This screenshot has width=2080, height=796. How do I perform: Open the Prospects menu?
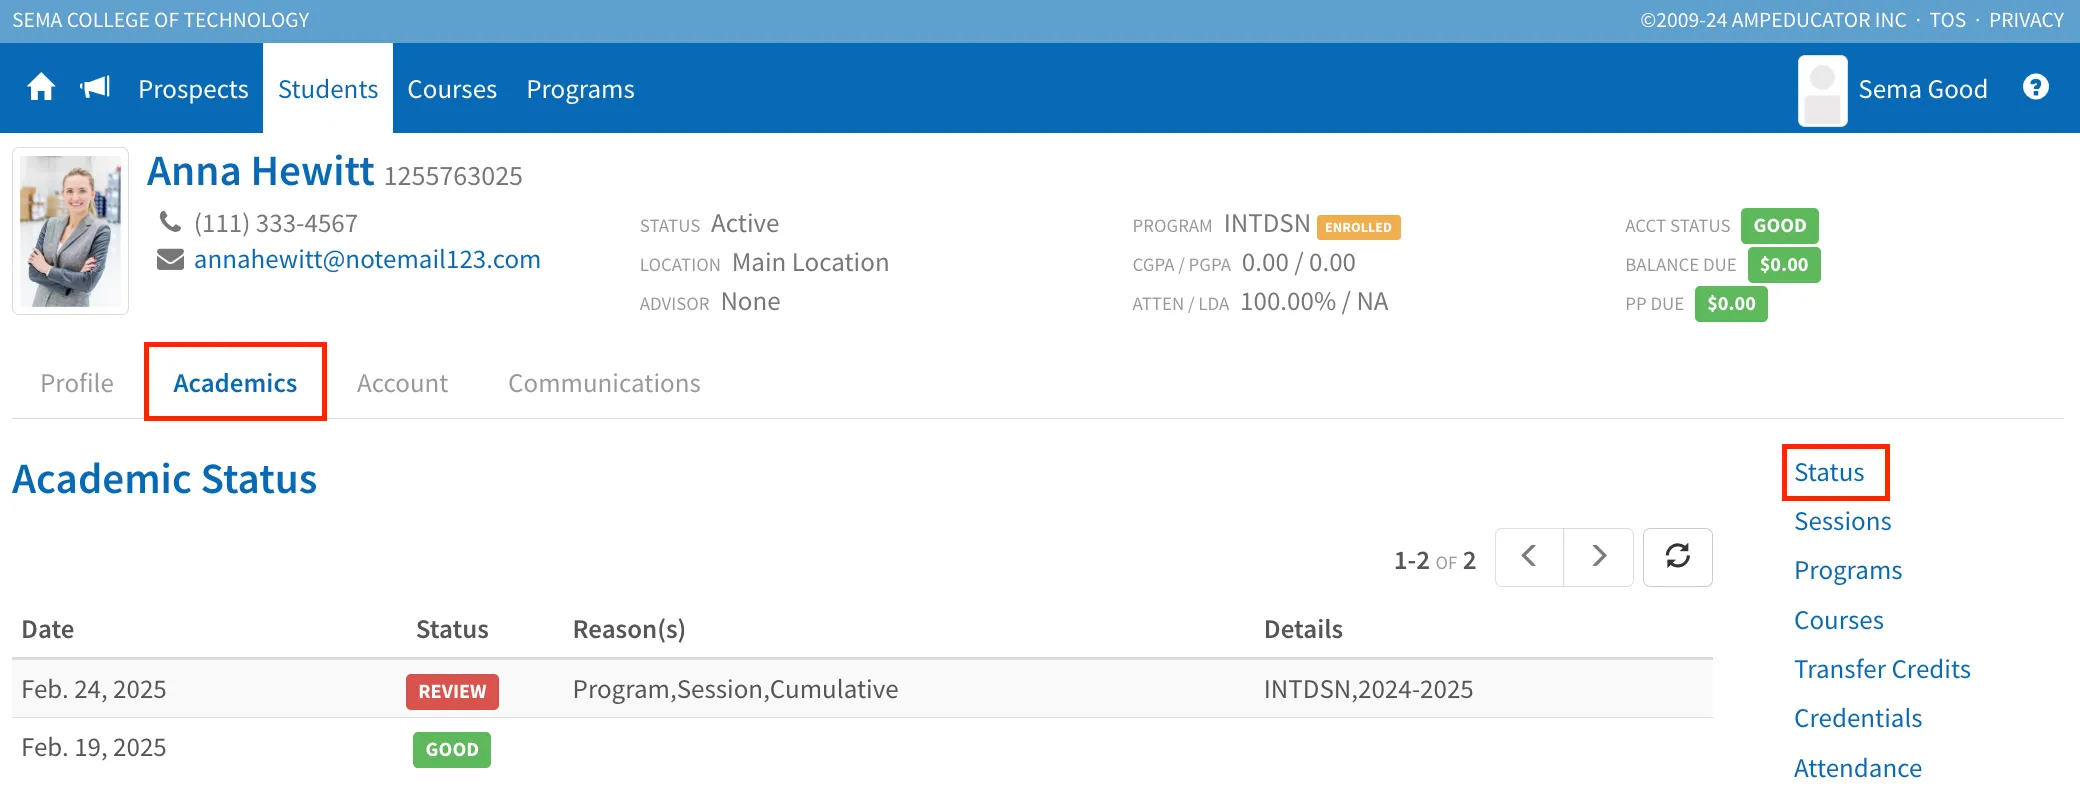coord(193,89)
